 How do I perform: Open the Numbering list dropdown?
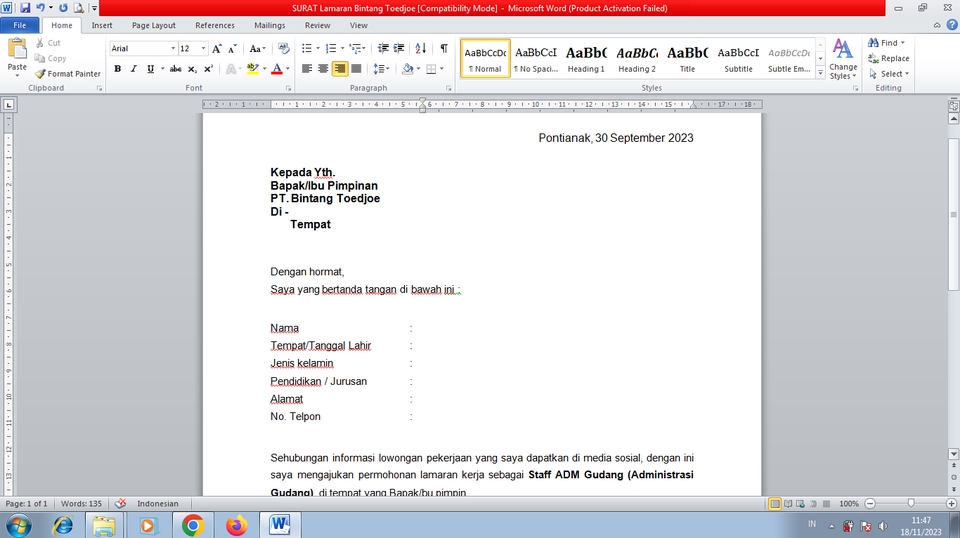[342, 48]
